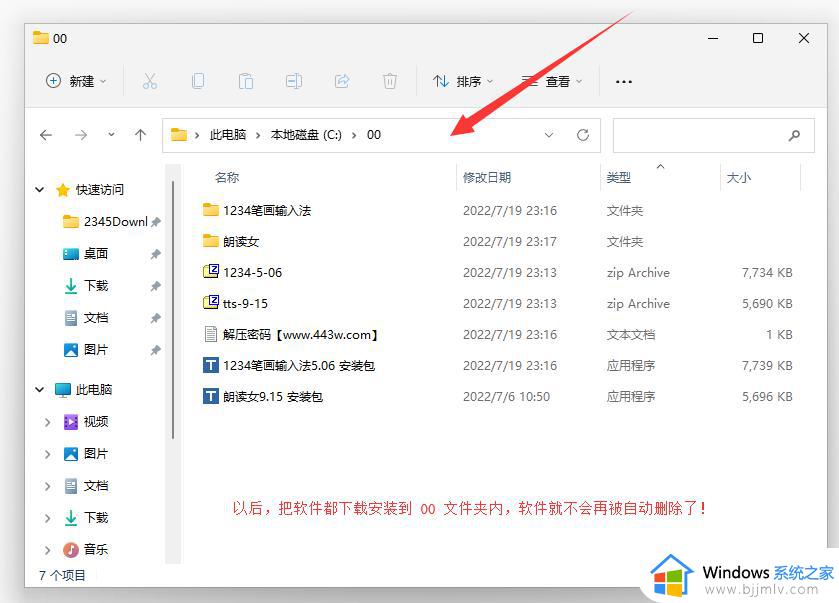Screen dimensions: 839x603
Task: Expand address bar history dropdown
Action: click(549, 135)
